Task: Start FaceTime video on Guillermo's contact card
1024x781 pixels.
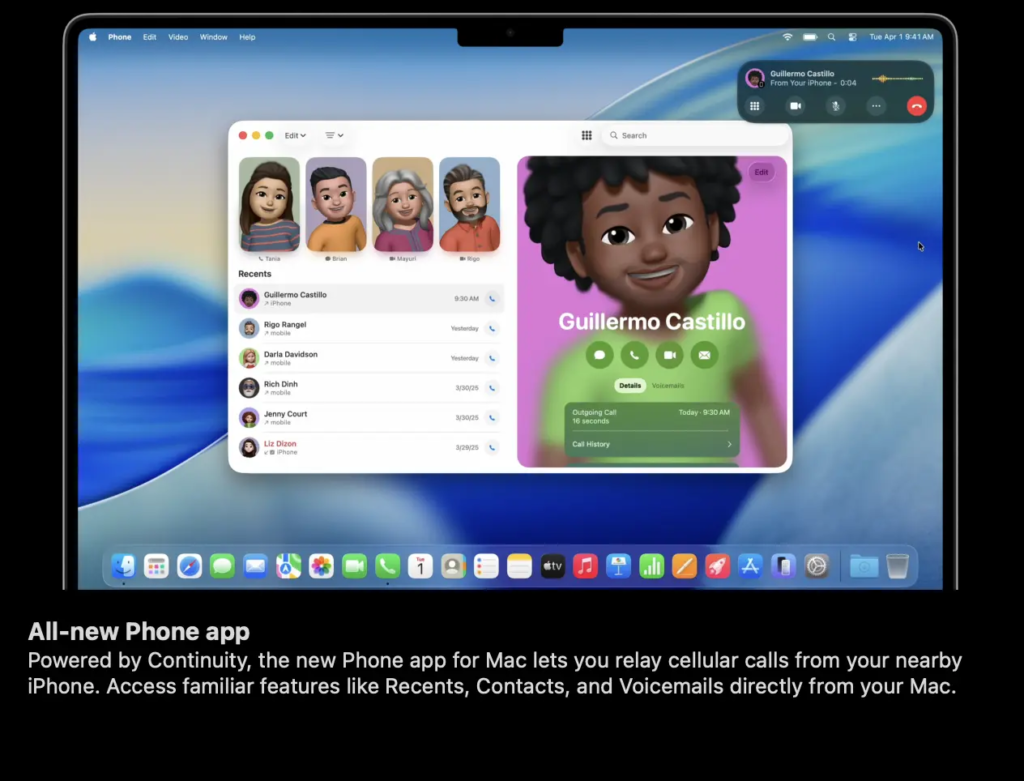Action: pos(669,354)
